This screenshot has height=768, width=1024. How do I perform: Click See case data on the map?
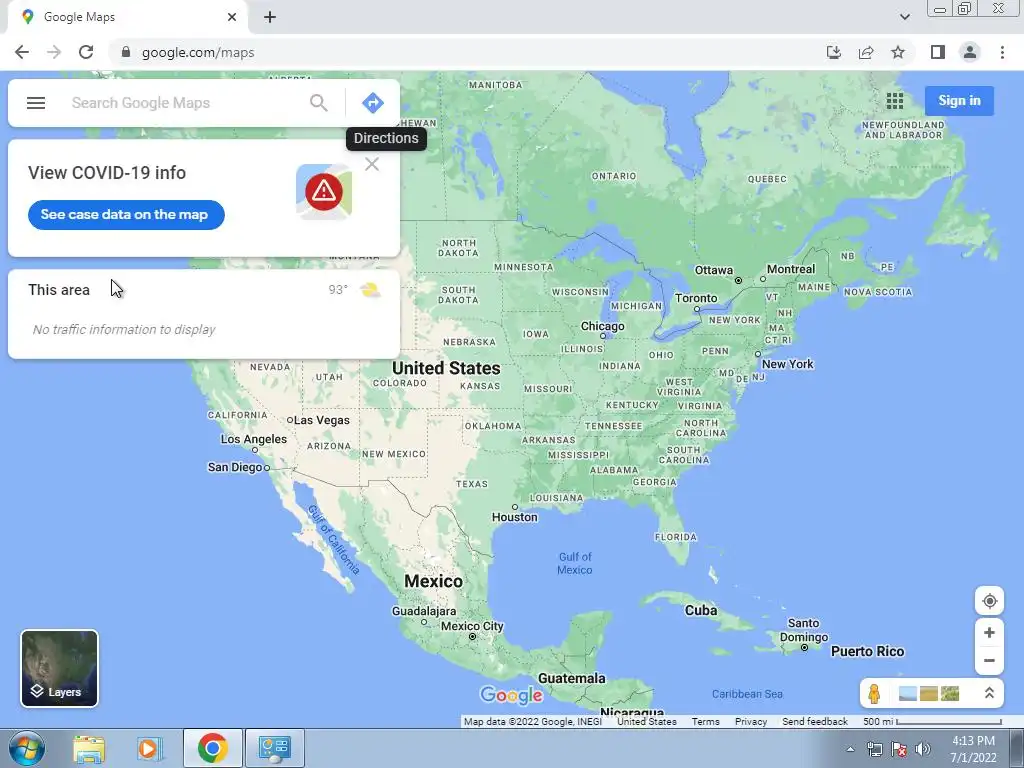click(126, 215)
